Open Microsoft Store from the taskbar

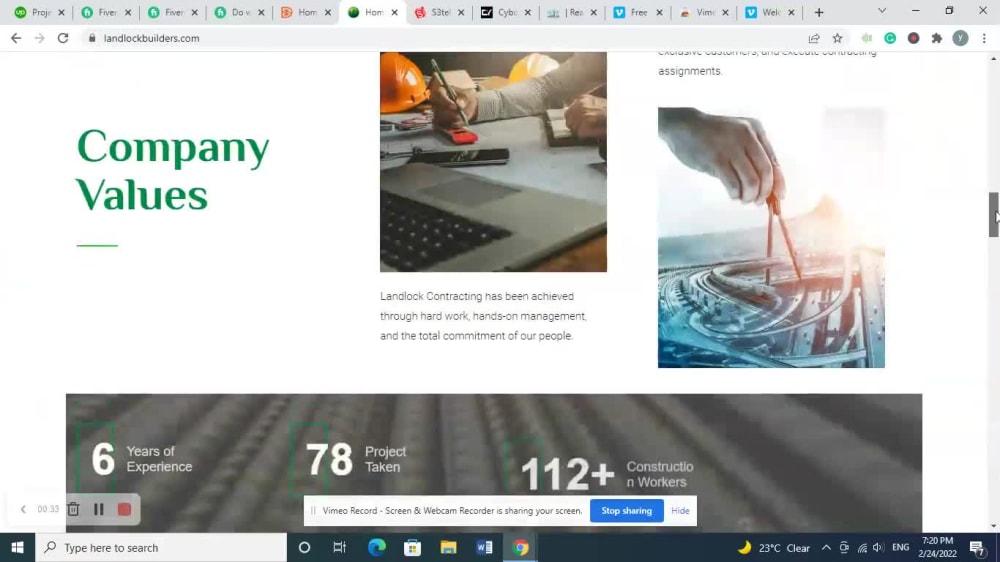point(412,547)
